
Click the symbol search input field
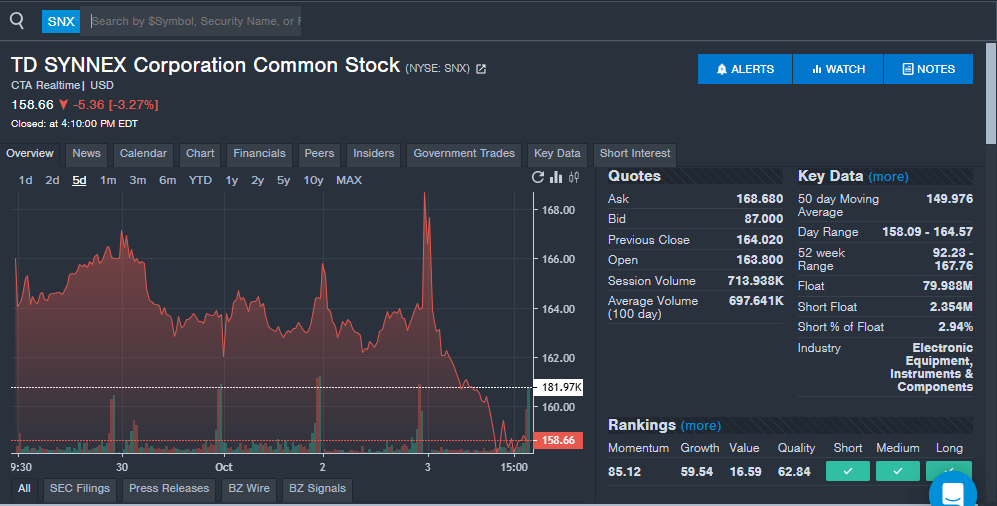tap(194, 21)
